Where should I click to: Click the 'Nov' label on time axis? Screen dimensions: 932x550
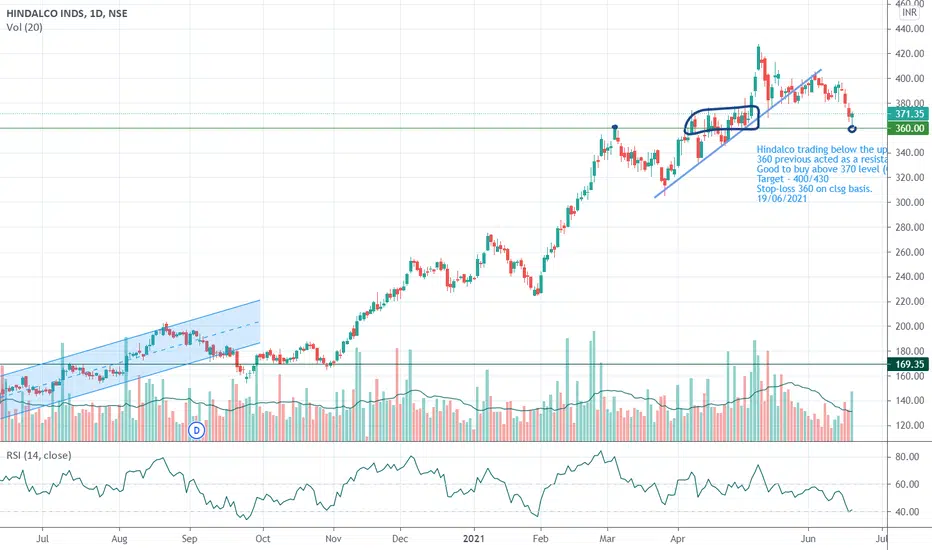coord(333,539)
